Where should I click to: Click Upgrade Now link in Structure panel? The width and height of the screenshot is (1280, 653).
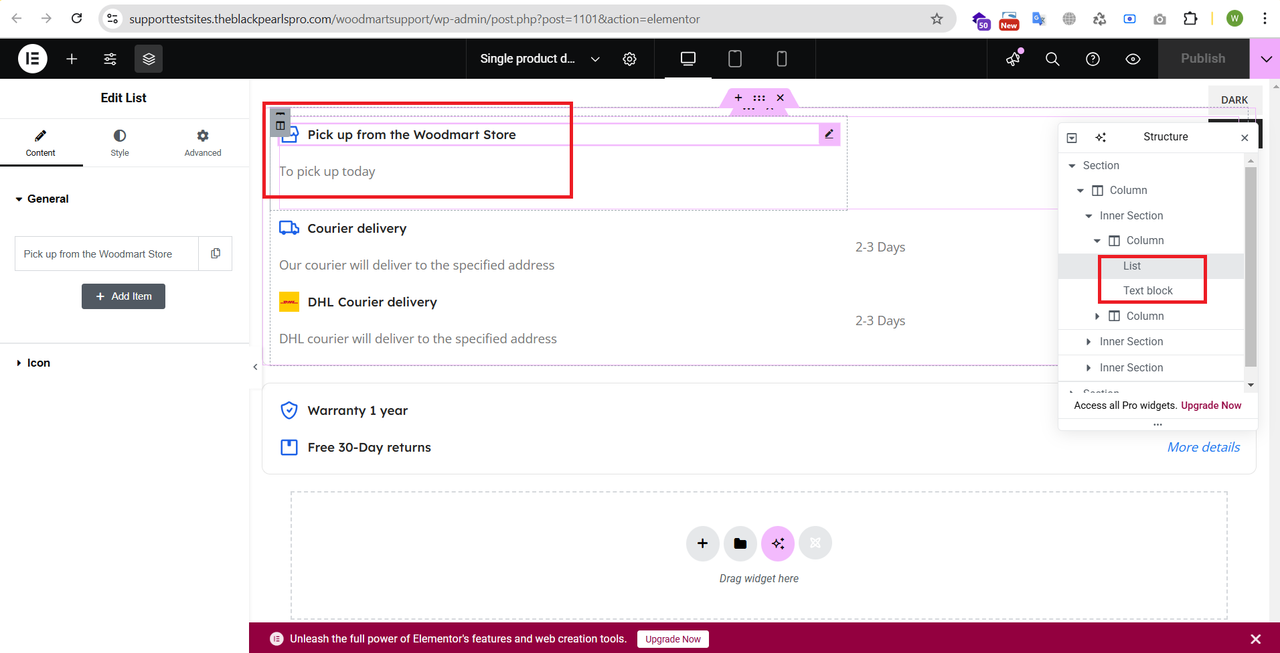tap(1211, 405)
